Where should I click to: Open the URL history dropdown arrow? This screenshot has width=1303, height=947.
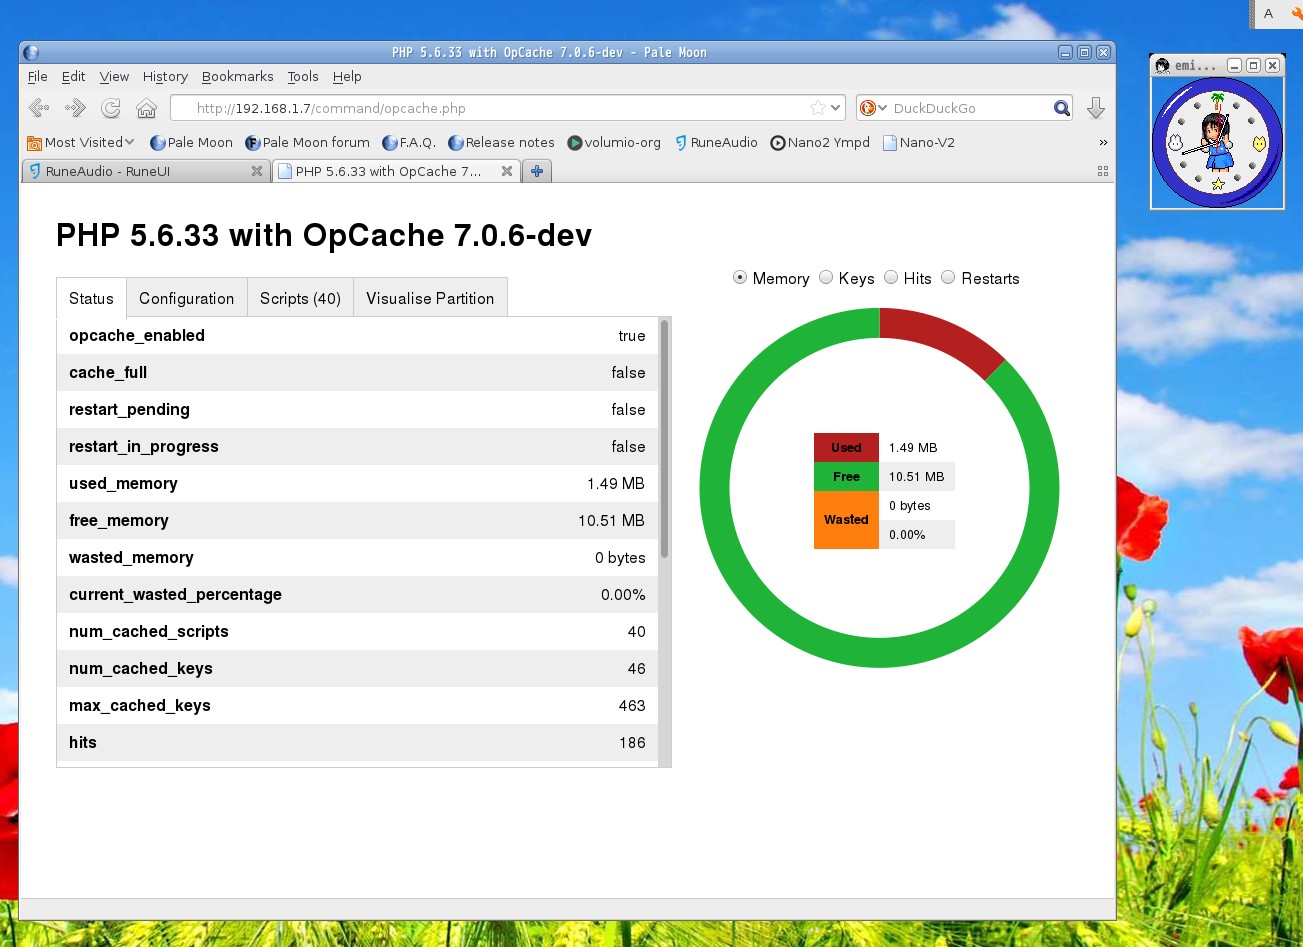(x=836, y=108)
